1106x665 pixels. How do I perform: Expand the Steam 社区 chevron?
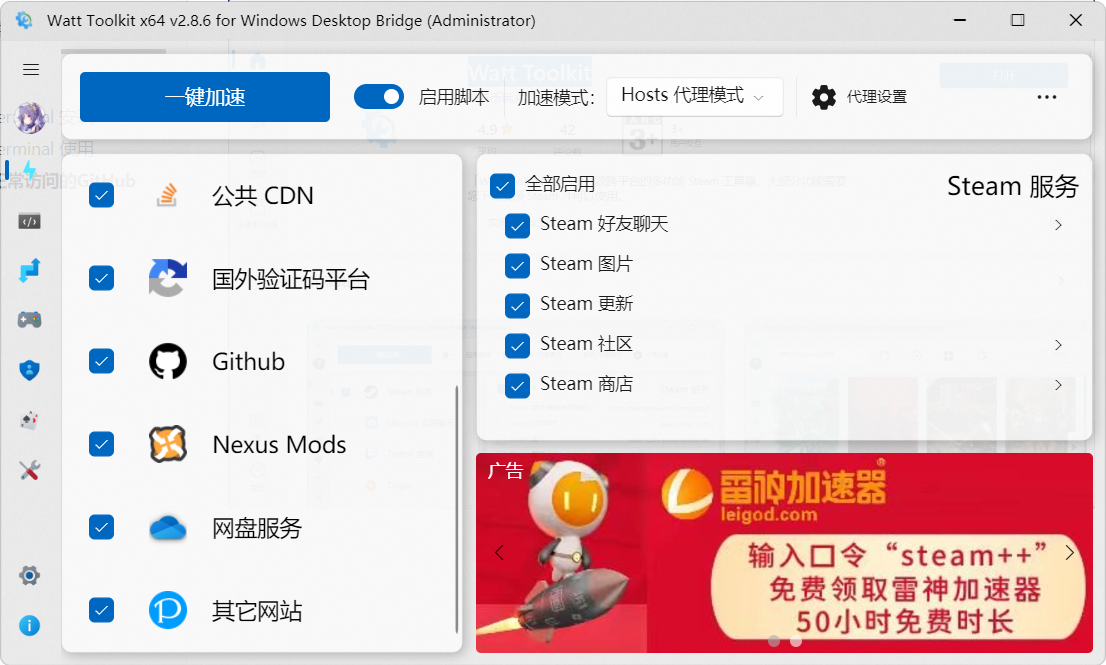[1058, 345]
